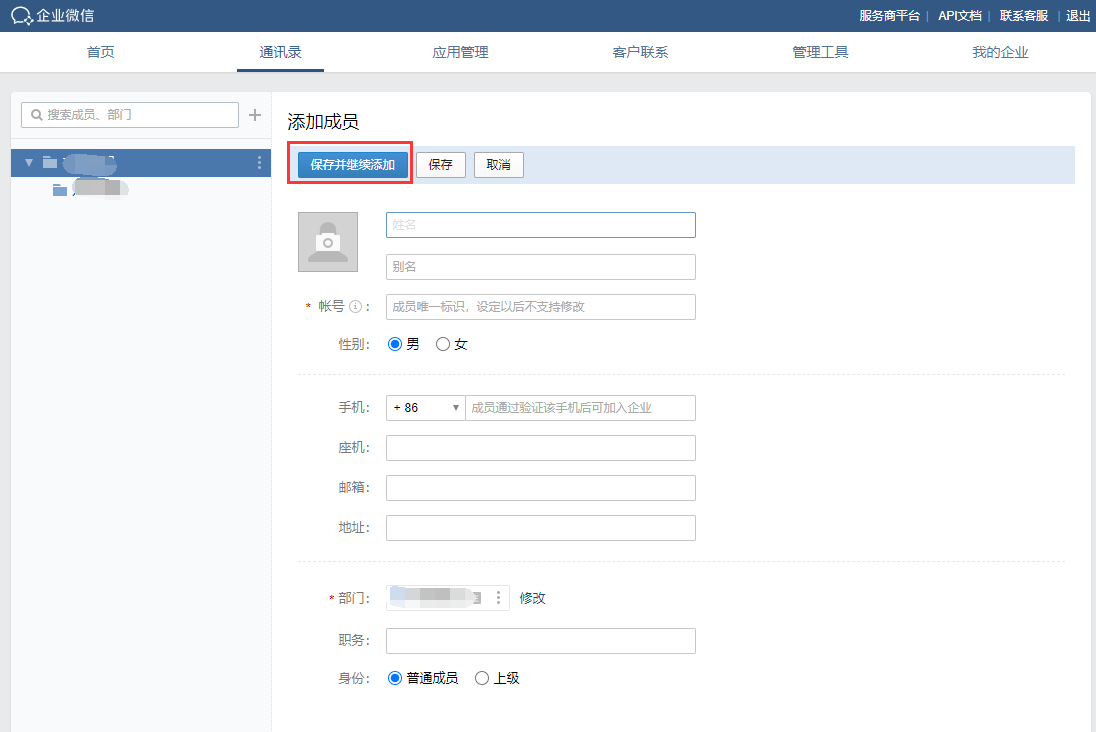Click the sub-department folder icon
Viewport: 1096px width, 732px height.
click(x=60, y=190)
